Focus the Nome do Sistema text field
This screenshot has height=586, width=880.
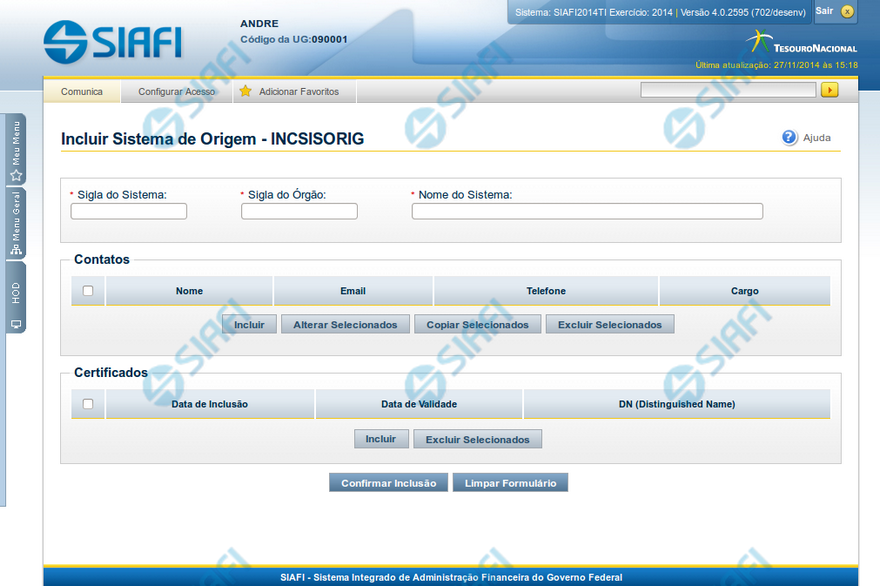pyautogui.click(x=587, y=212)
